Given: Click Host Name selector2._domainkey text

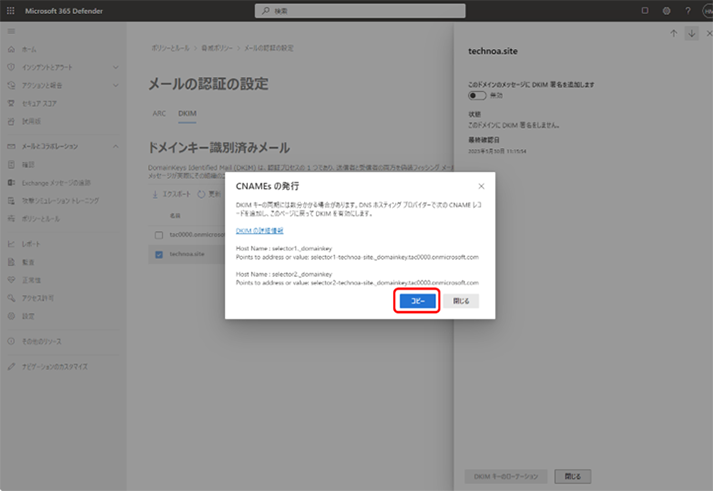Looking at the screenshot, I should point(284,274).
